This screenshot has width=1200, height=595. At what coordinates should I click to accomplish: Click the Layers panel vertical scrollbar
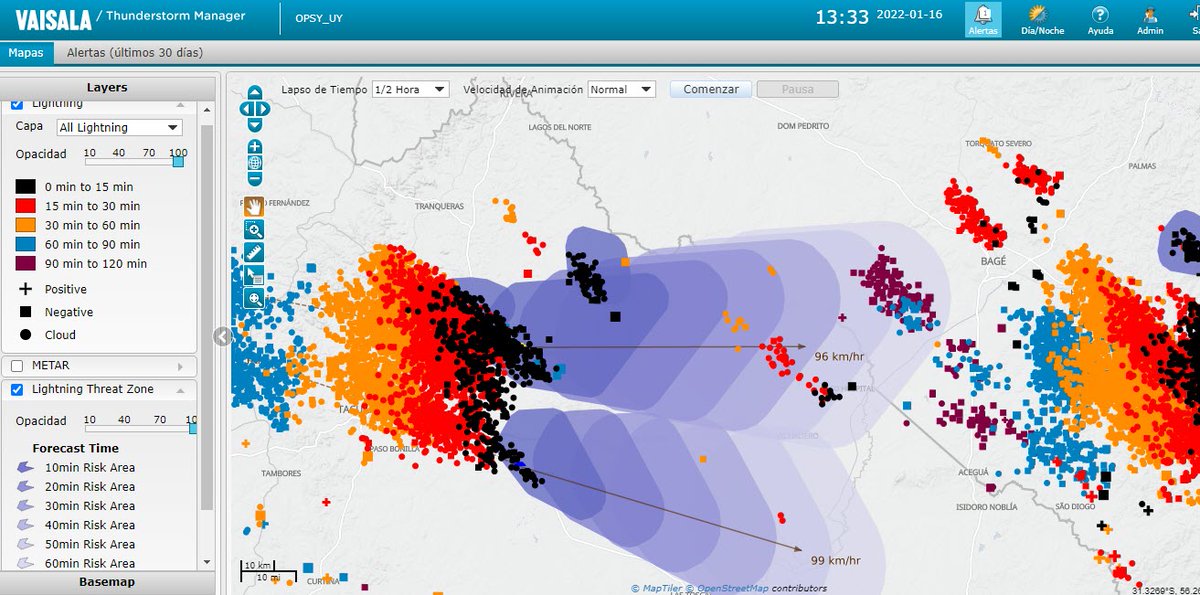click(x=207, y=318)
